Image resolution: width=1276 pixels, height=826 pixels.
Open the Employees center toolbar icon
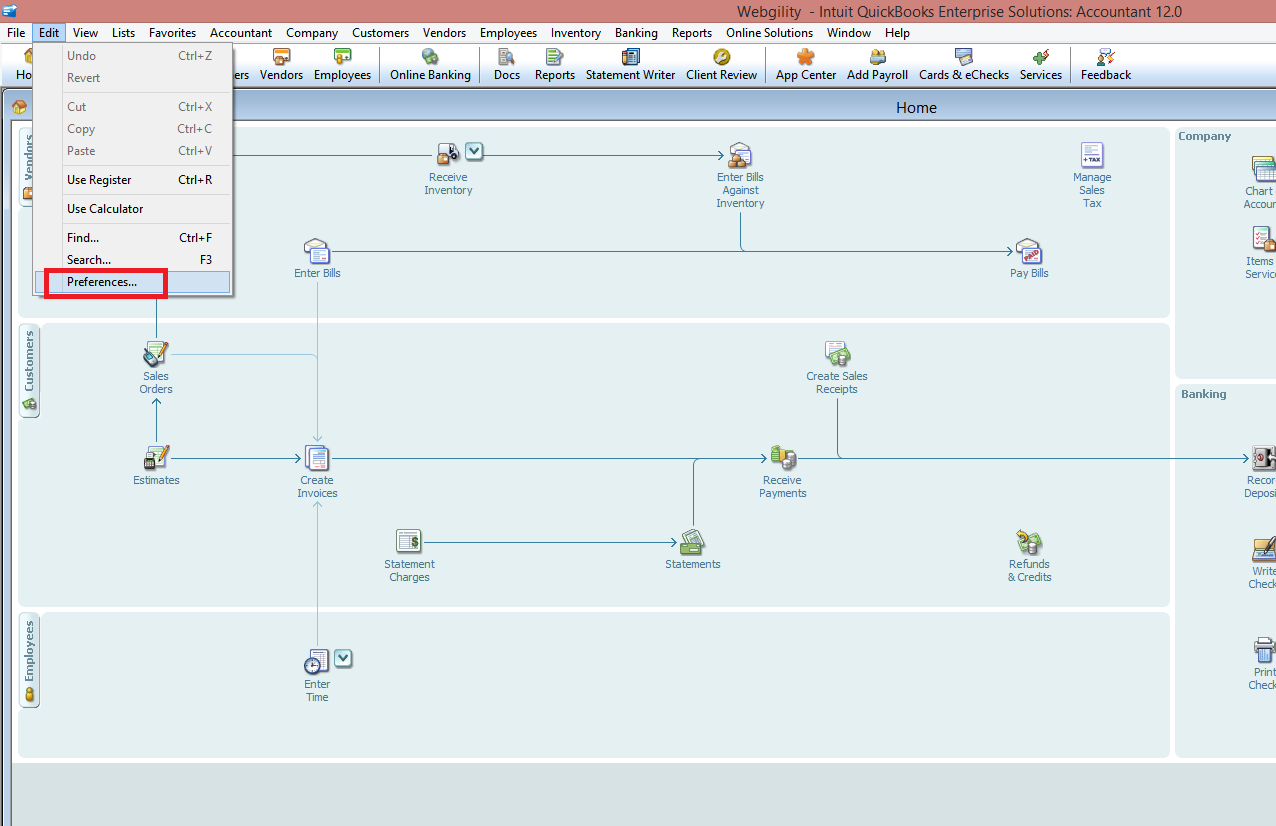342,65
